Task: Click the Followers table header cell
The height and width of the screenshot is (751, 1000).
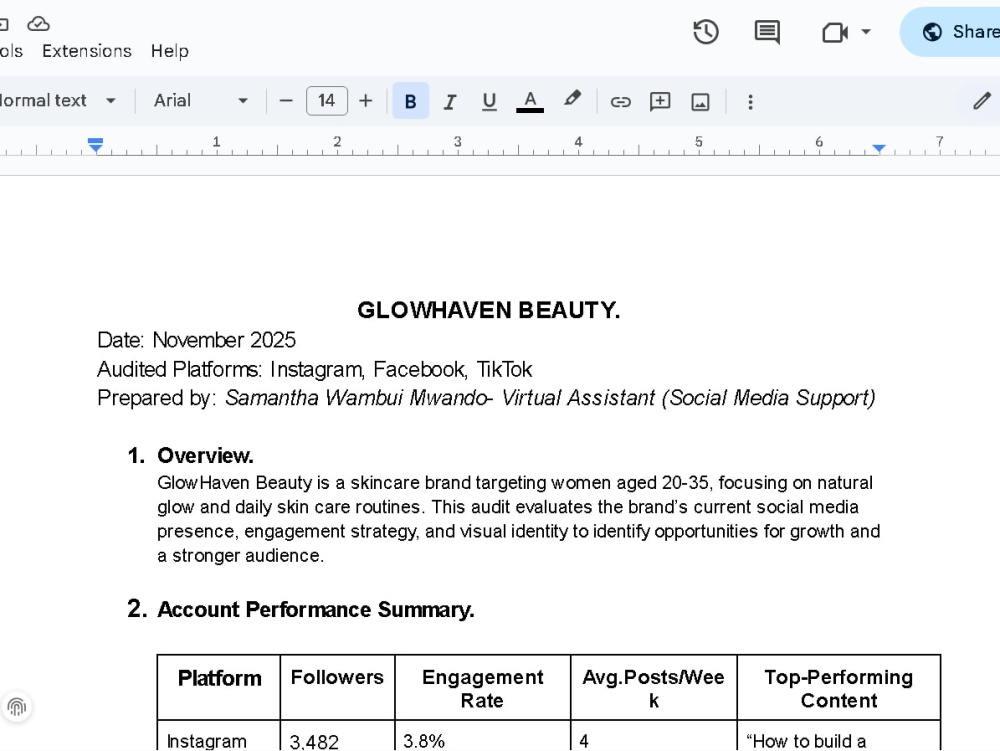Action: tap(337, 687)
